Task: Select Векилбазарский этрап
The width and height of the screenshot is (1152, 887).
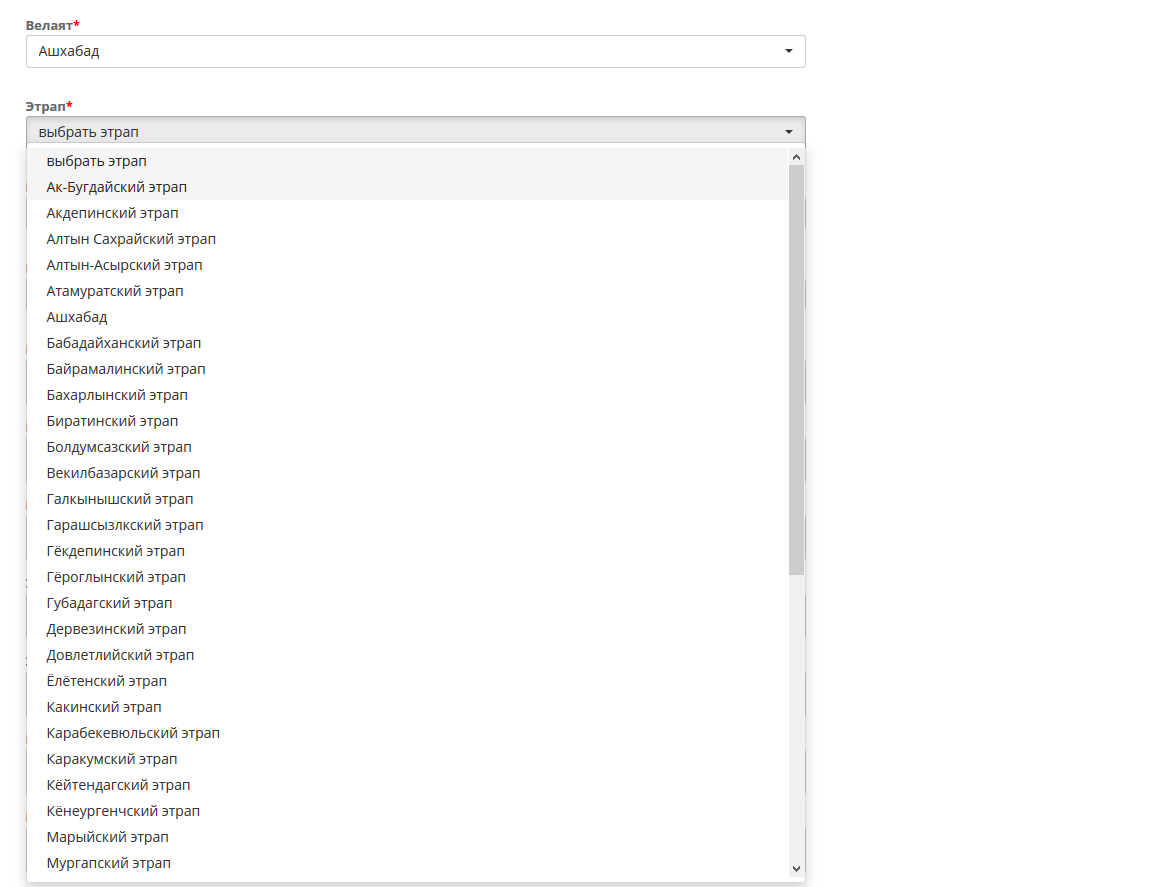Action: (408, 473)
